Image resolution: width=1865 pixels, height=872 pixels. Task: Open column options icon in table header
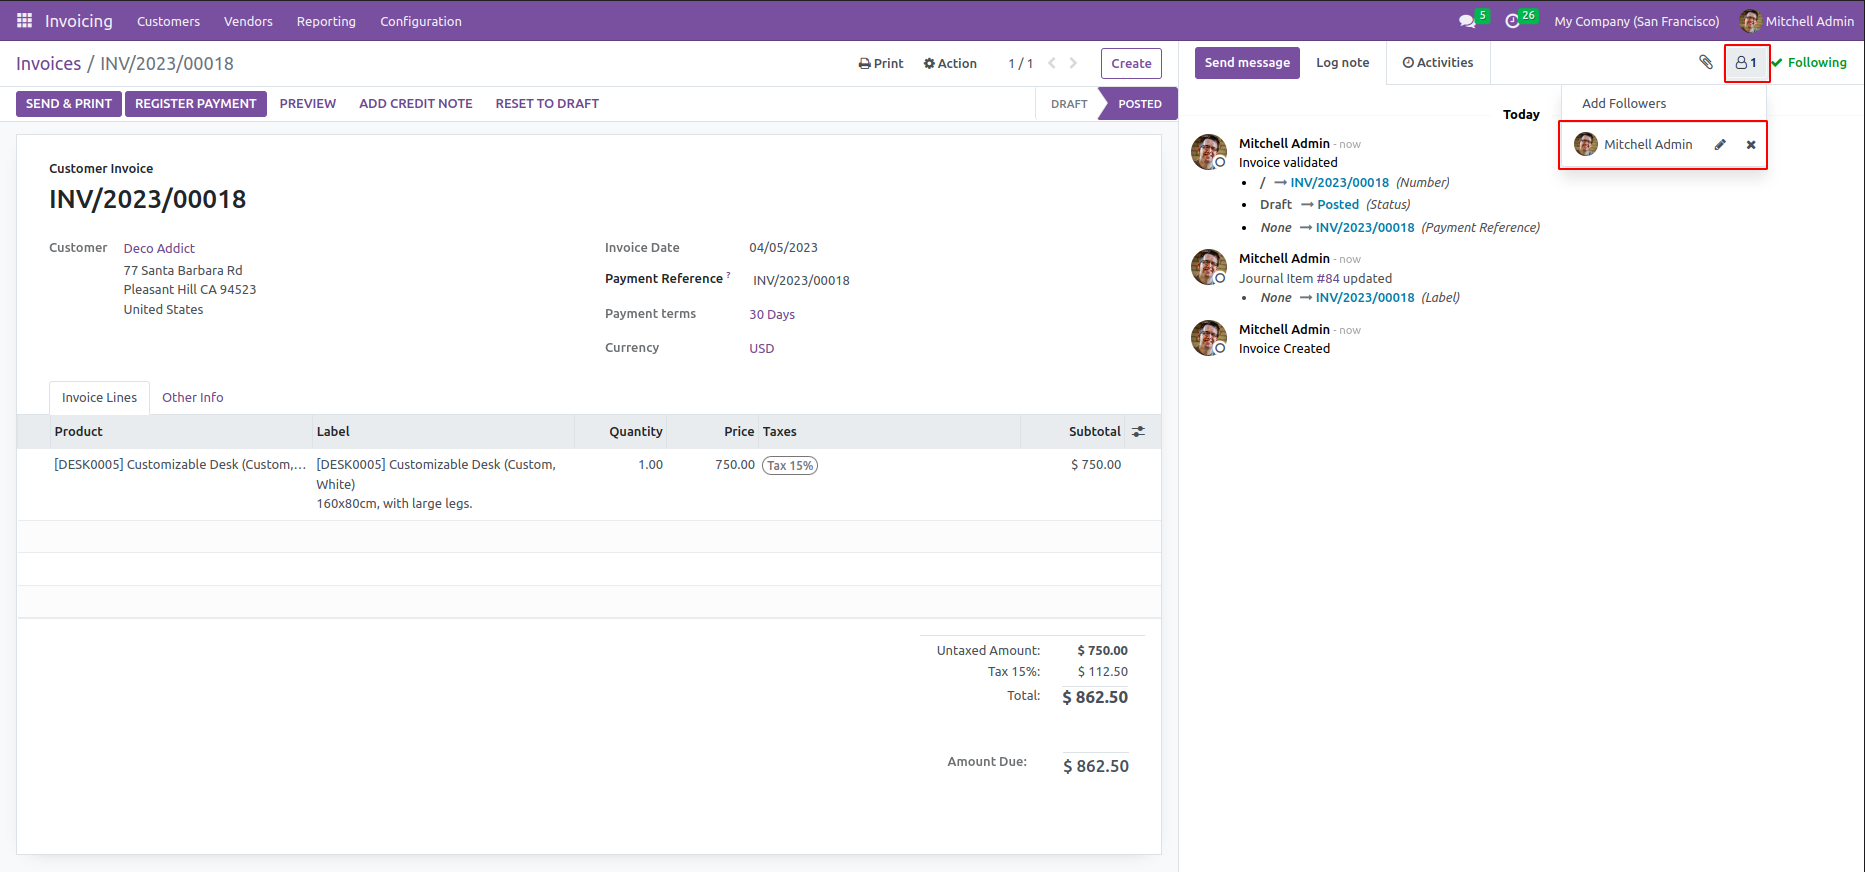[x=1138, y=432]
